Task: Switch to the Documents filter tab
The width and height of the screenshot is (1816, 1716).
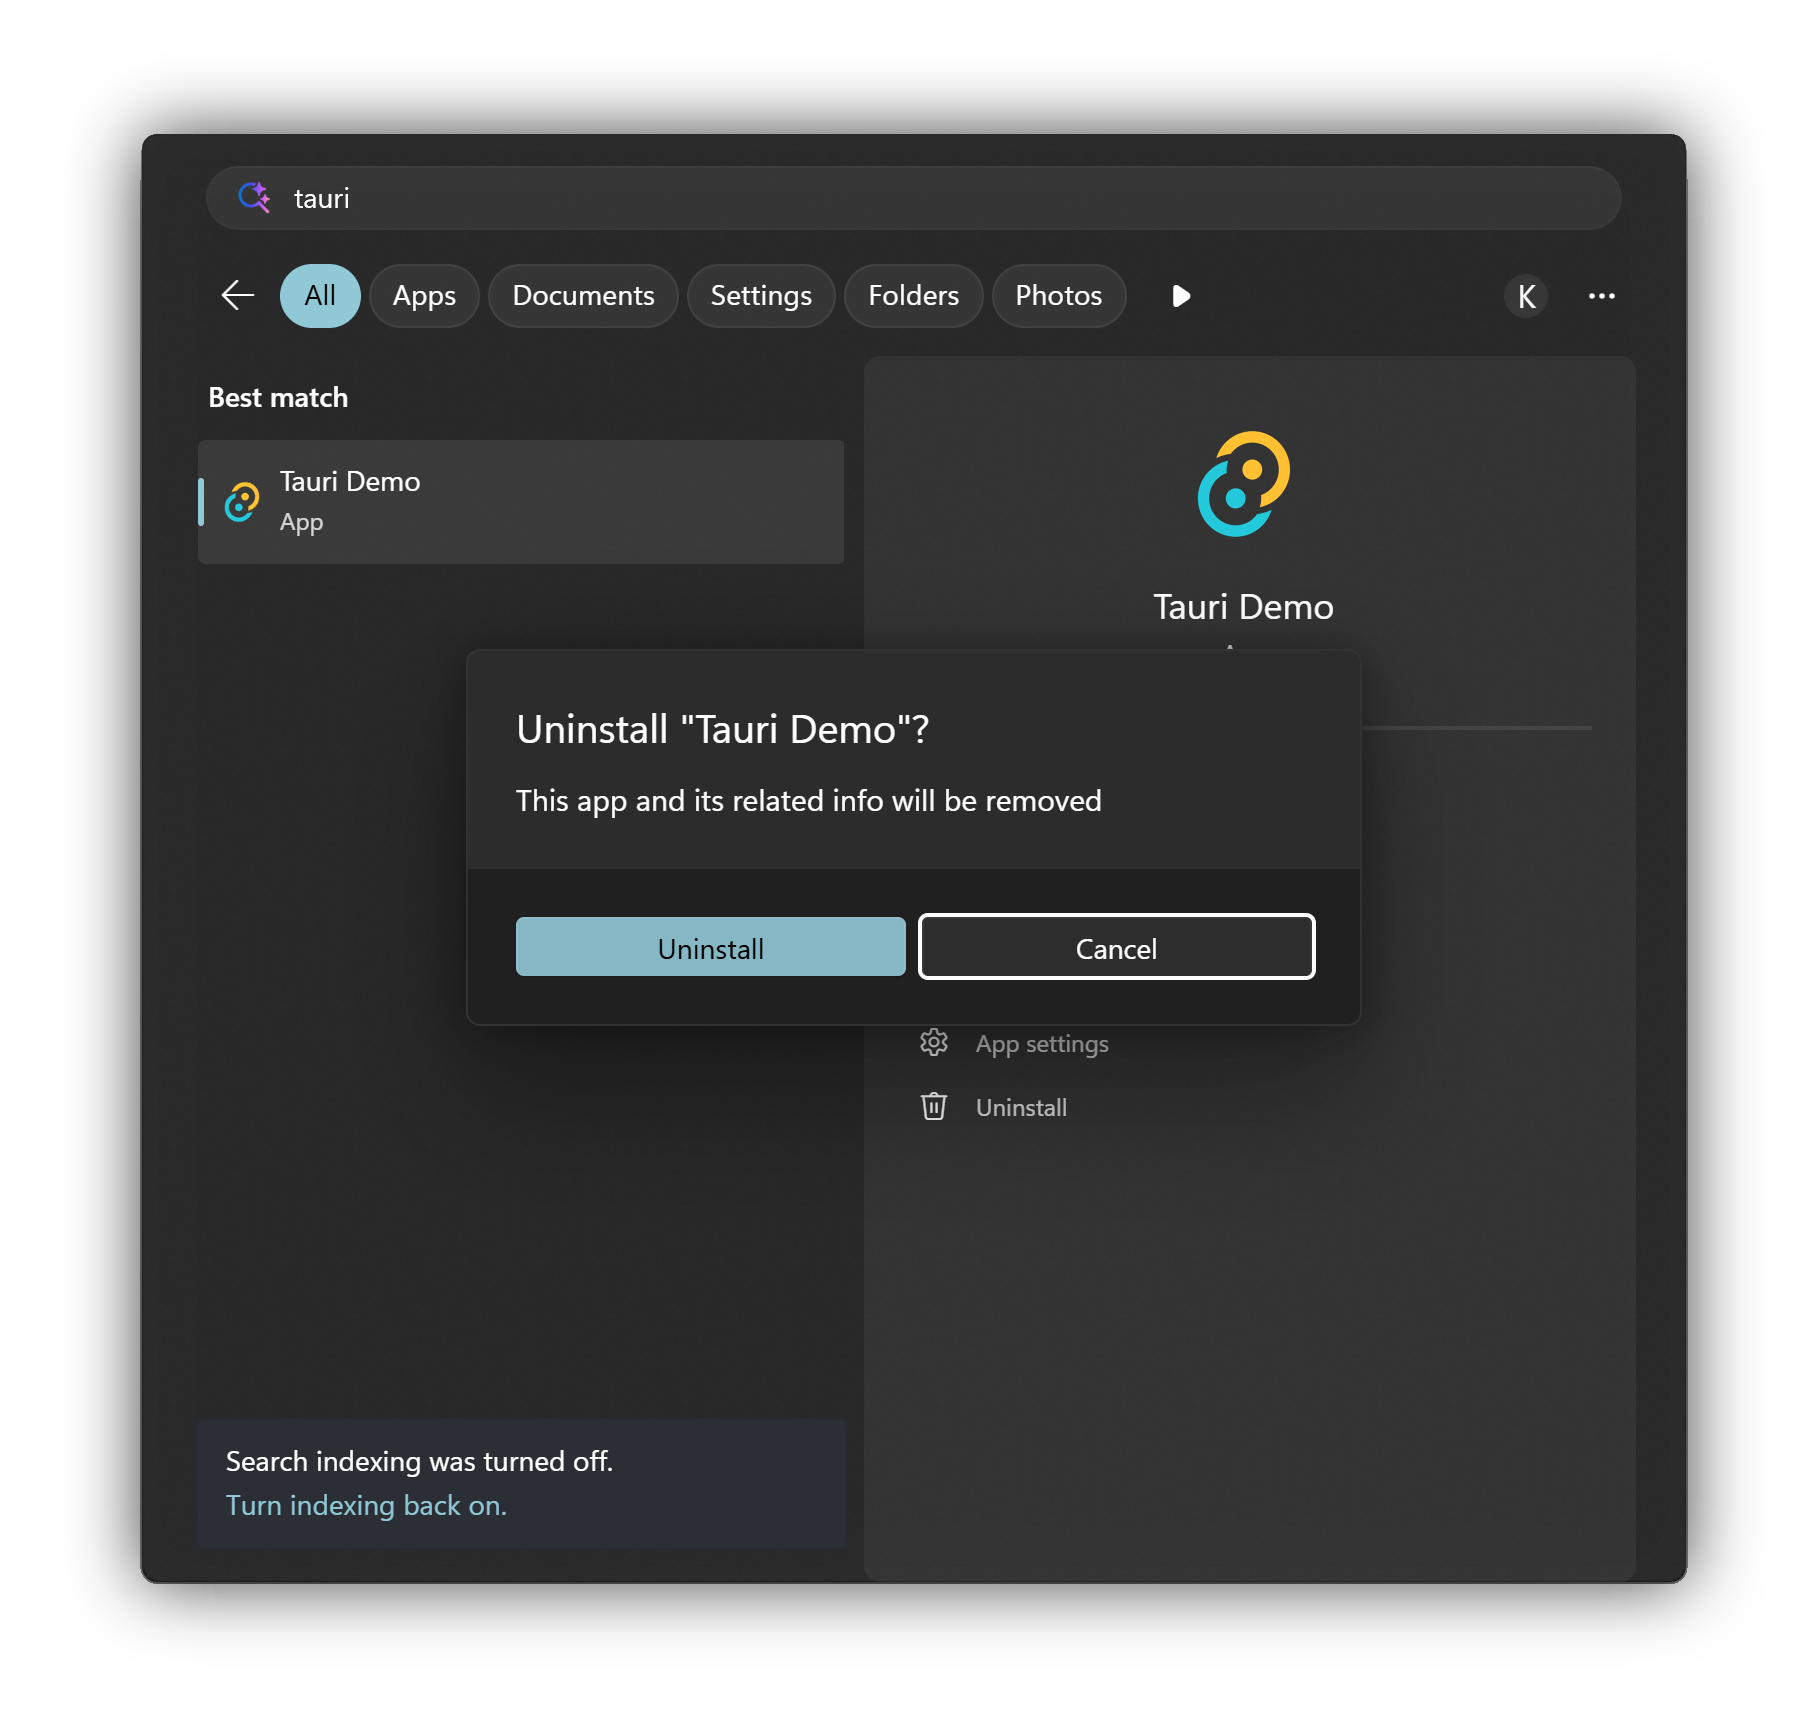Action: [x=583, y=296]
